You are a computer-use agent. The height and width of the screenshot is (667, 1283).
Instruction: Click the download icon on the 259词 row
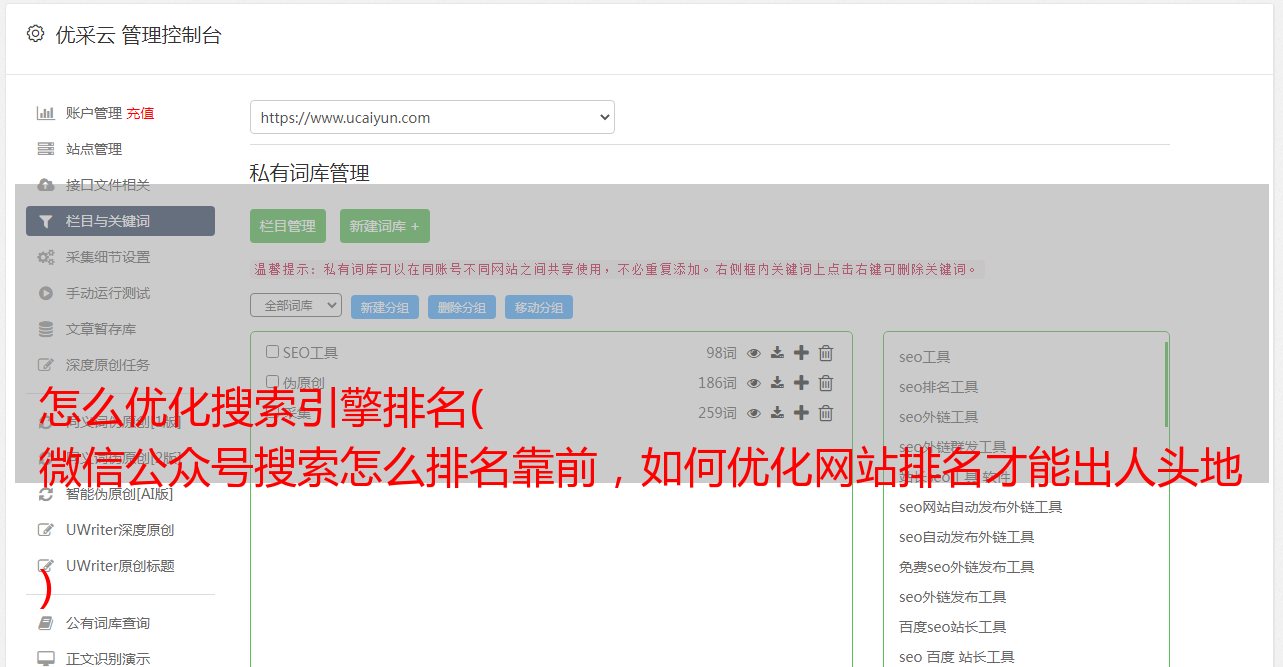(x=777, y=413)
